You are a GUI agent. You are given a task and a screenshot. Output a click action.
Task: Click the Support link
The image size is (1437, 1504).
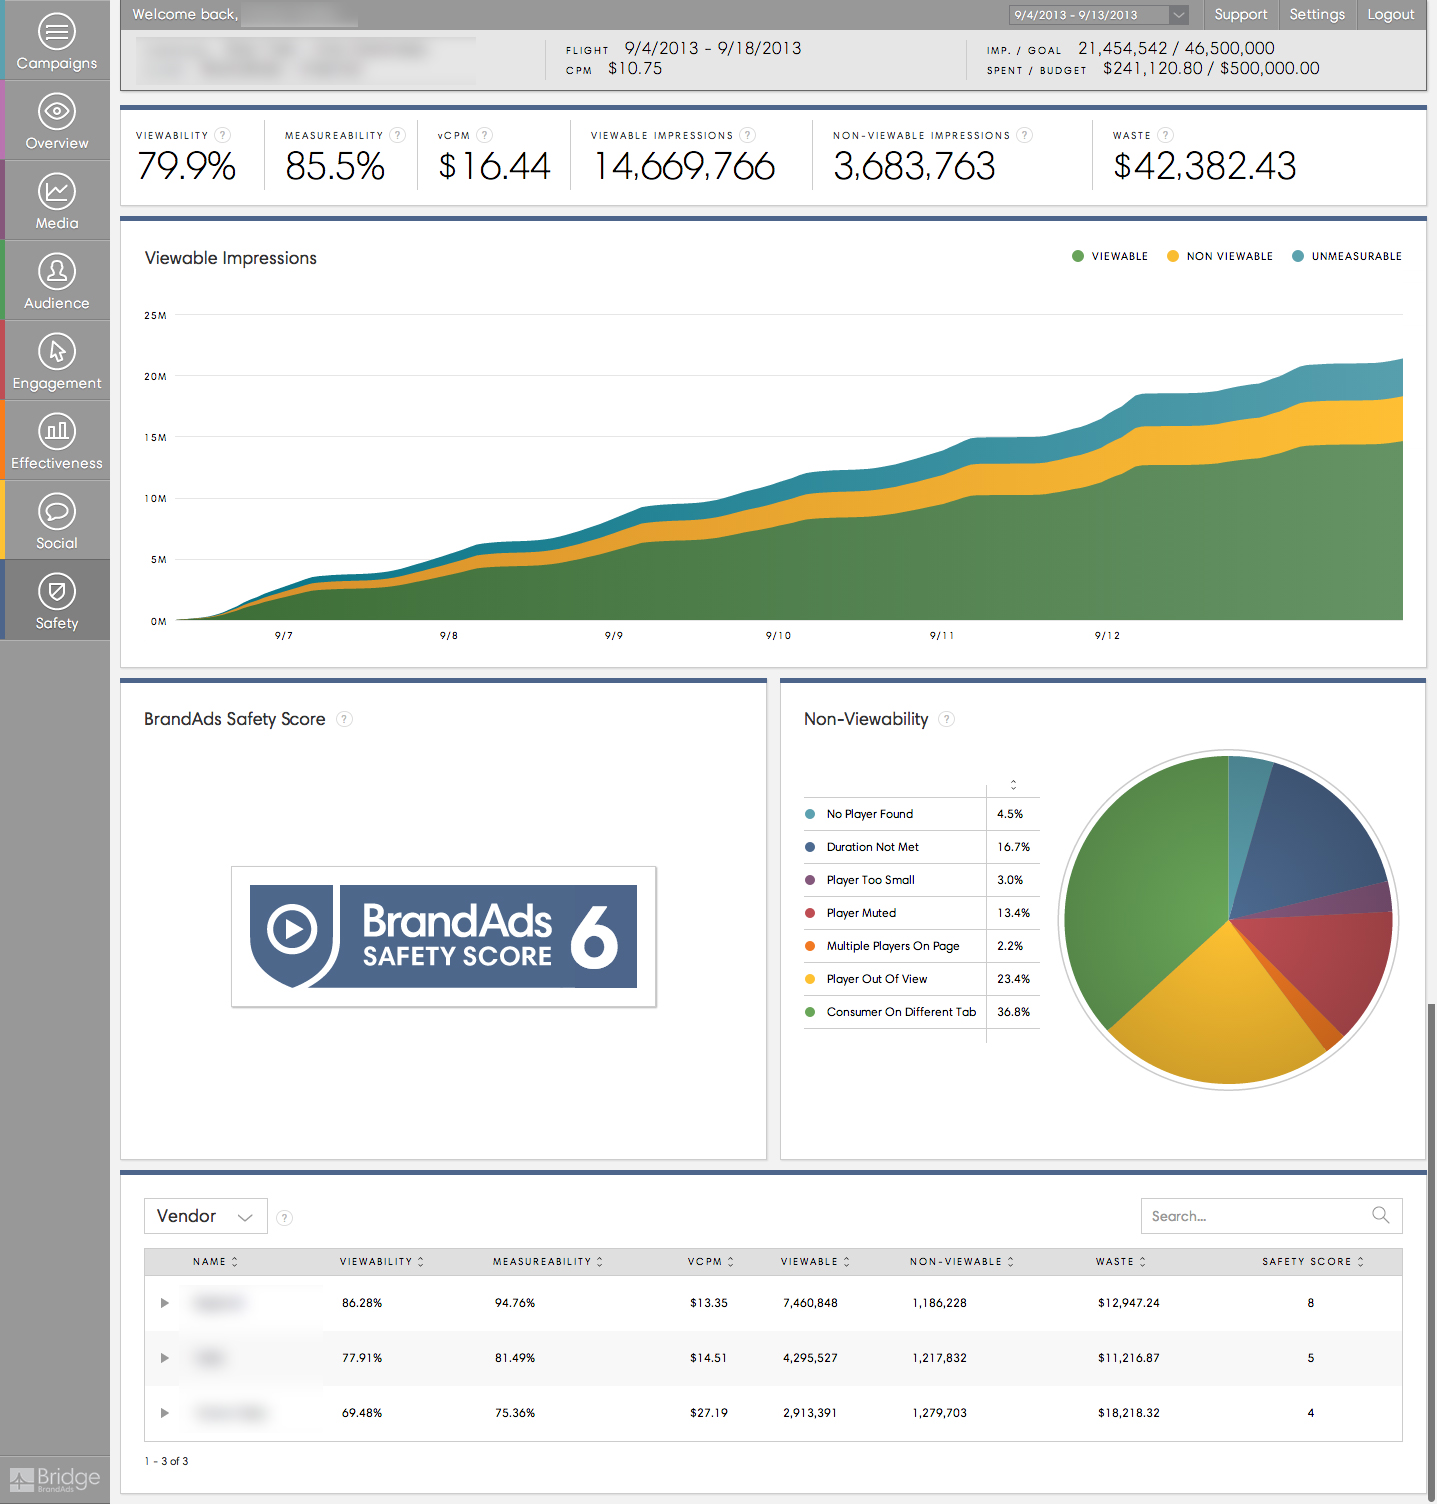point(1240,15)
